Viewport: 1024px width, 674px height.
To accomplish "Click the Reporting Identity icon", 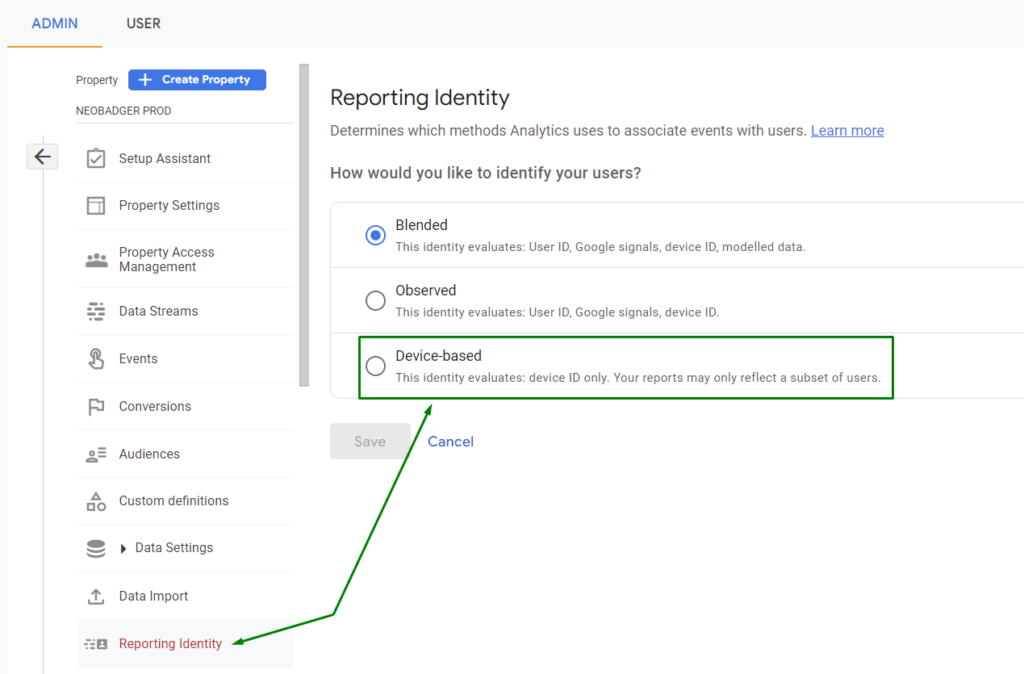I will click(96, 644).
